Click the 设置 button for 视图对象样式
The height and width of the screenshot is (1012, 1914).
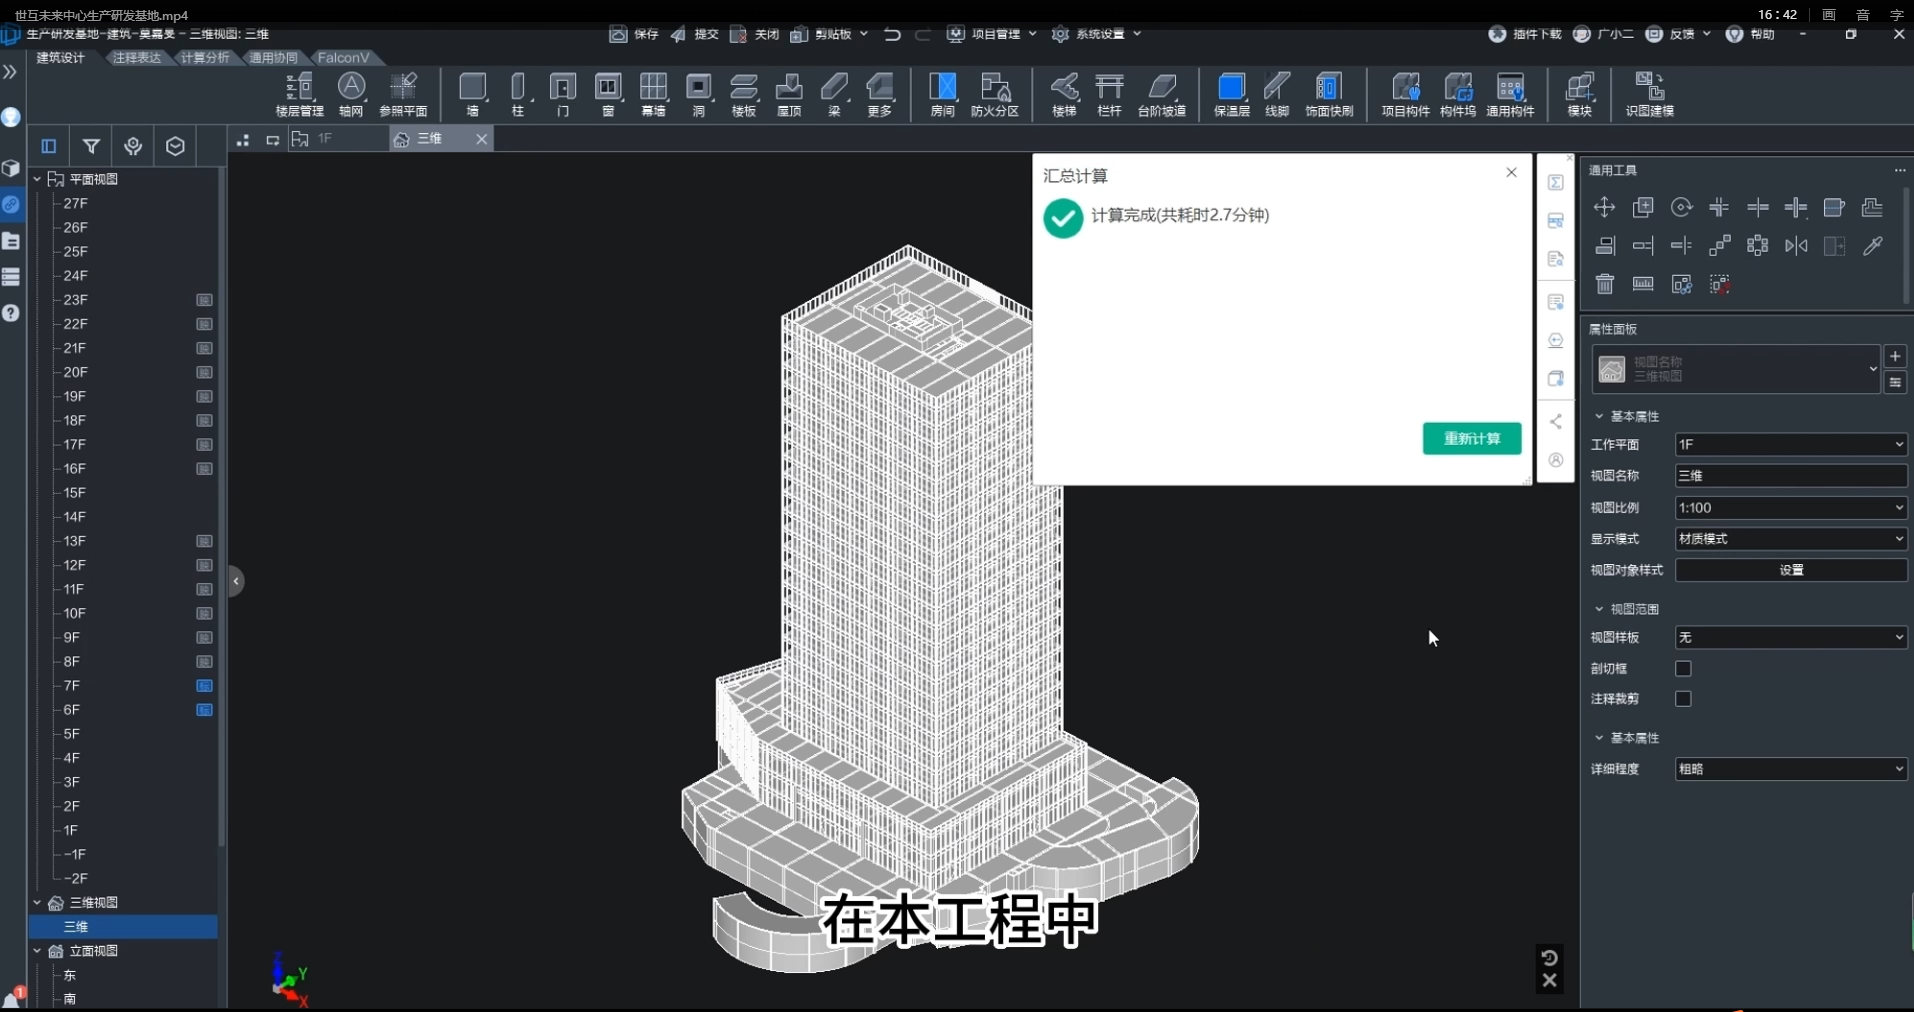1790,570
